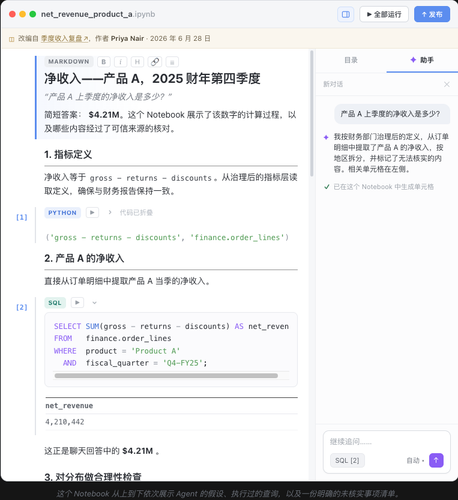
Task: Click the heading 3. 对分布做合理性检查
Action: pyautogui.click(x=93, y=477)
